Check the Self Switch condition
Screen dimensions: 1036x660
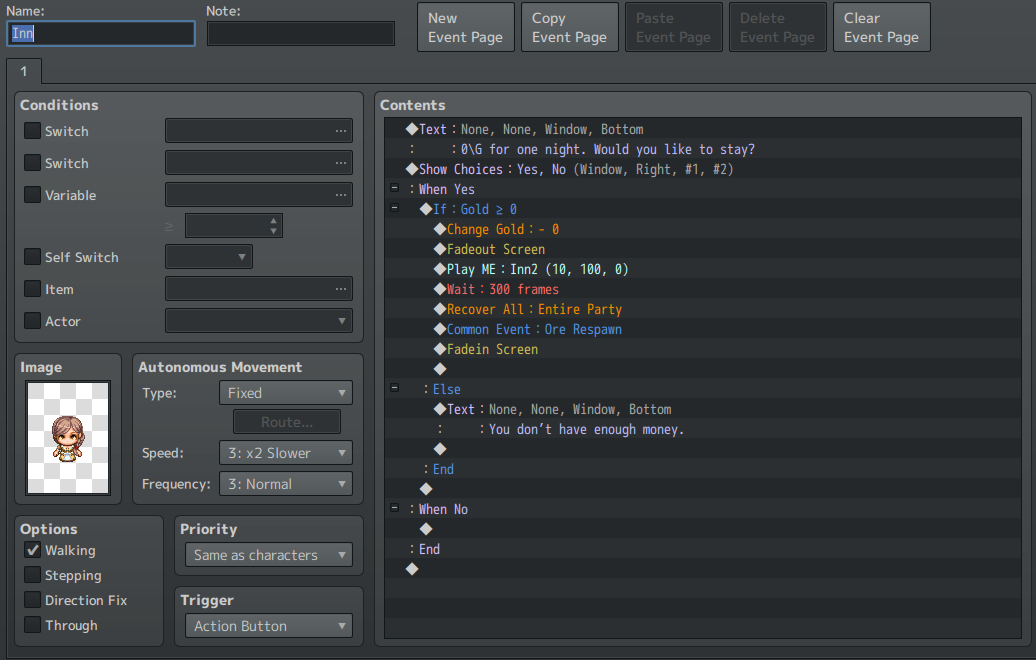coord(32,257)
